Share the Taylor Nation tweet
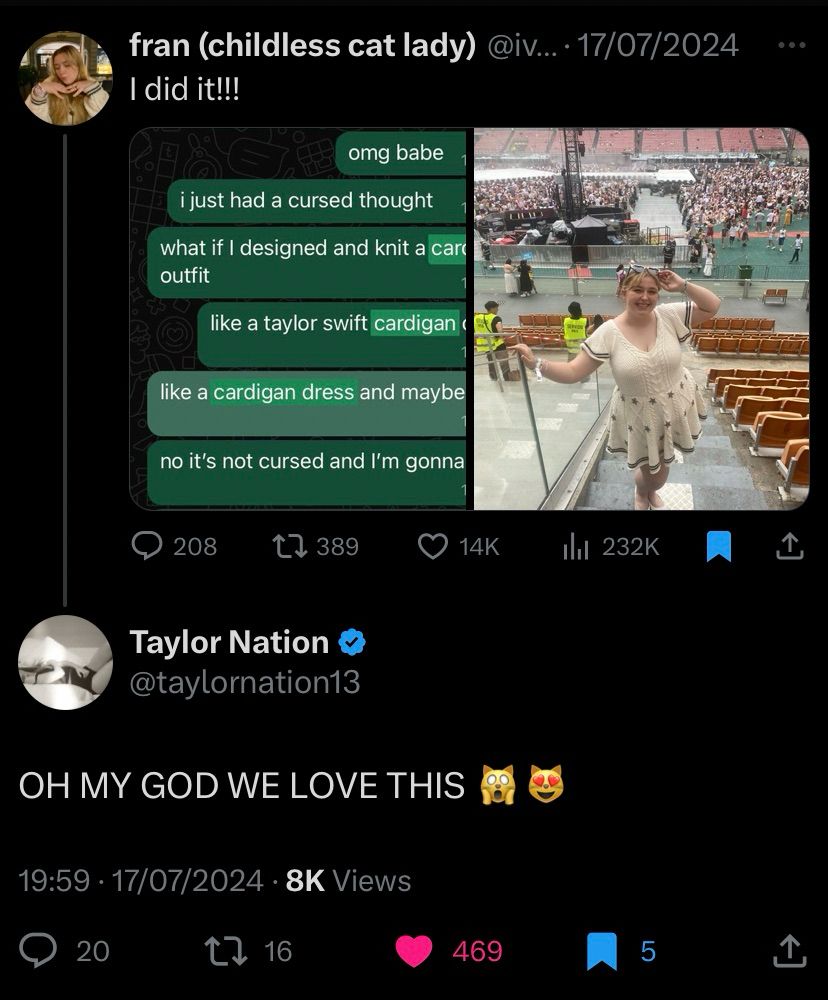Screen dimensions: 828x1000 point(790,950)
